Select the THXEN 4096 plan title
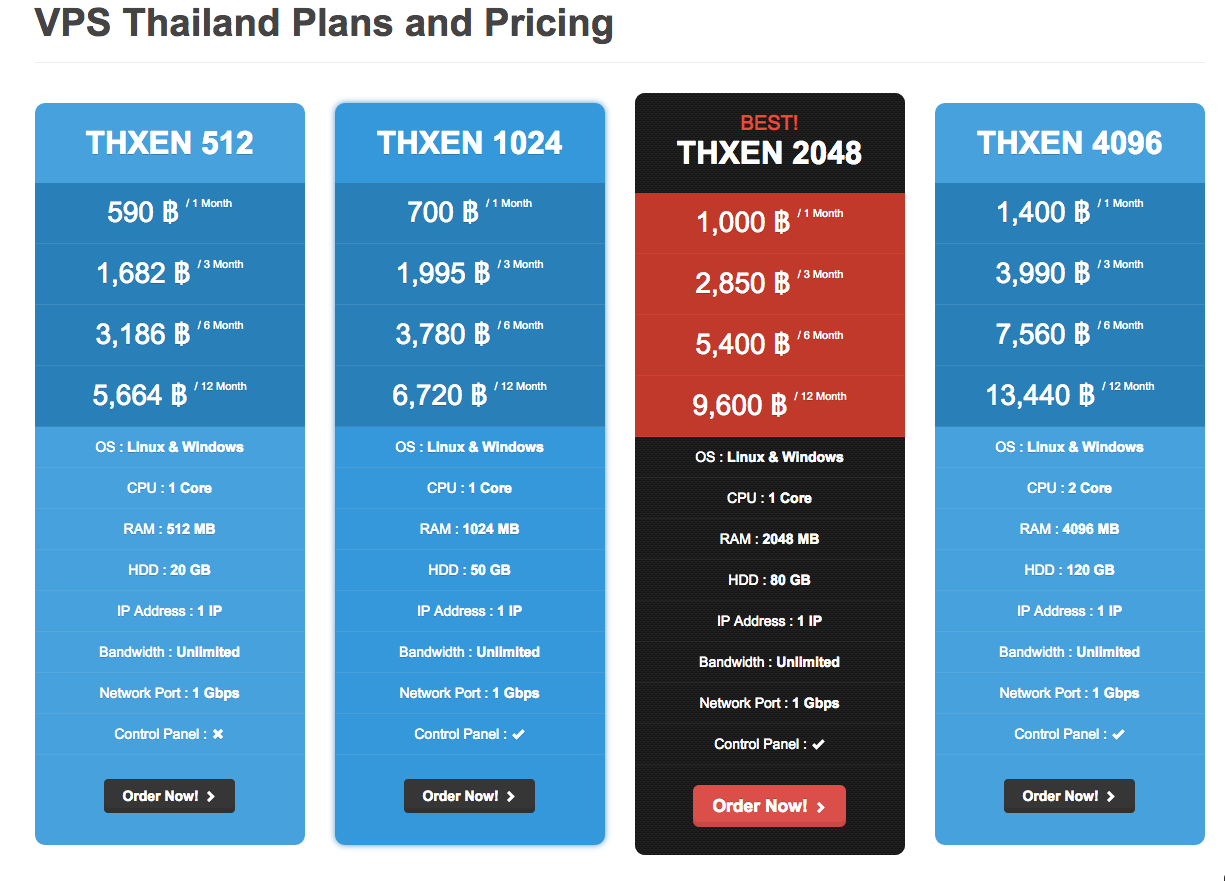The height and width of the screenshot is (881, 1225). point(1070,143)
